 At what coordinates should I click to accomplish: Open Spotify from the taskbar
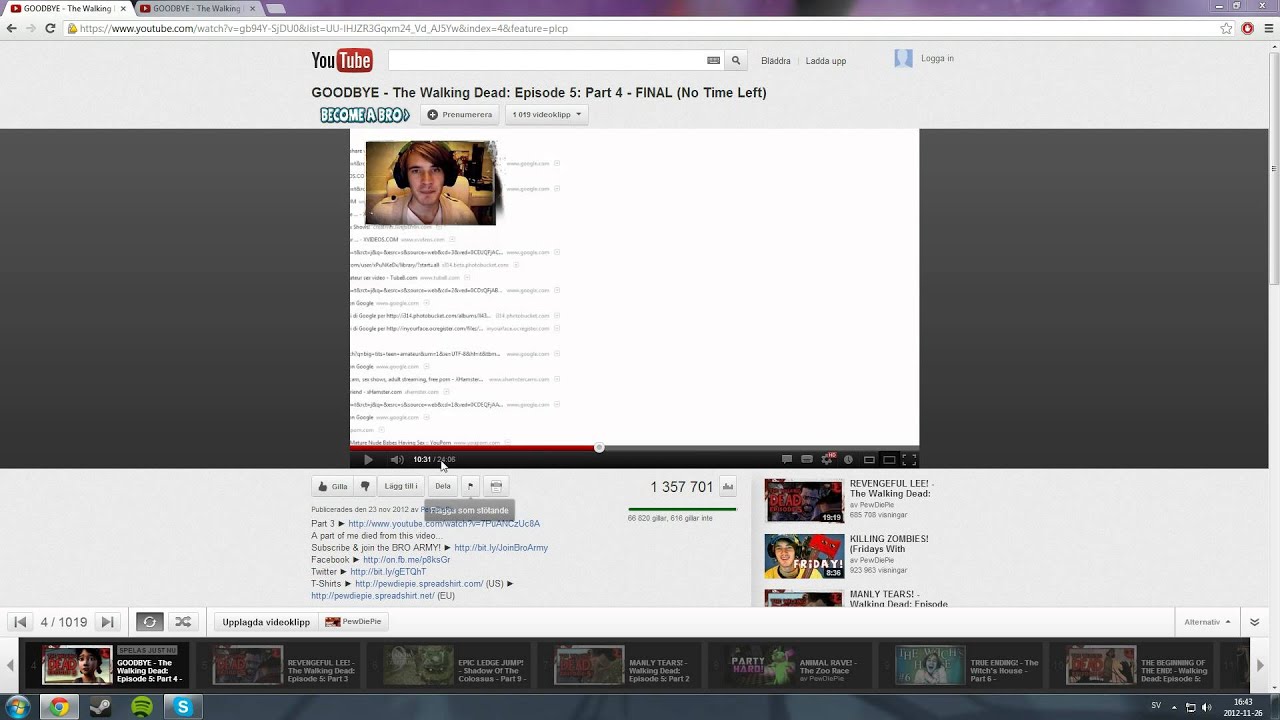pos(142,707)
